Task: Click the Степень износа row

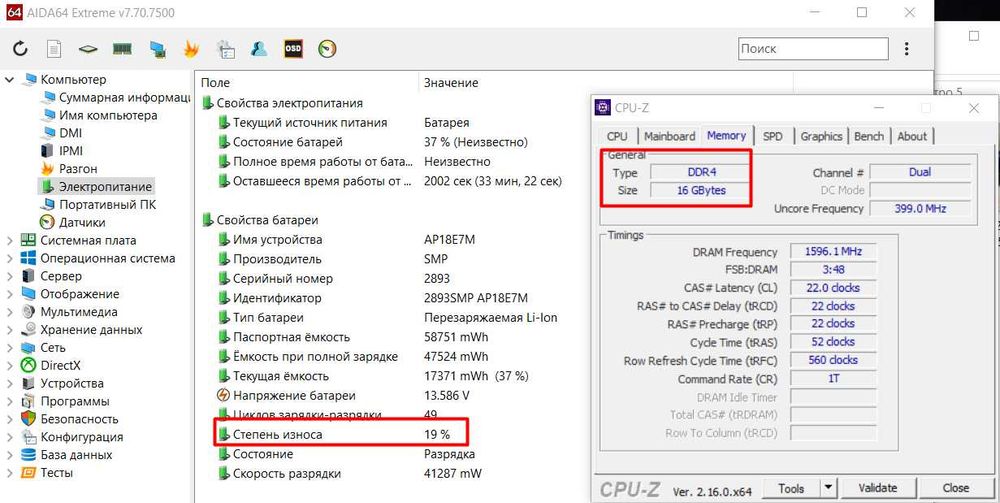Action: click(x=342, y=434)
